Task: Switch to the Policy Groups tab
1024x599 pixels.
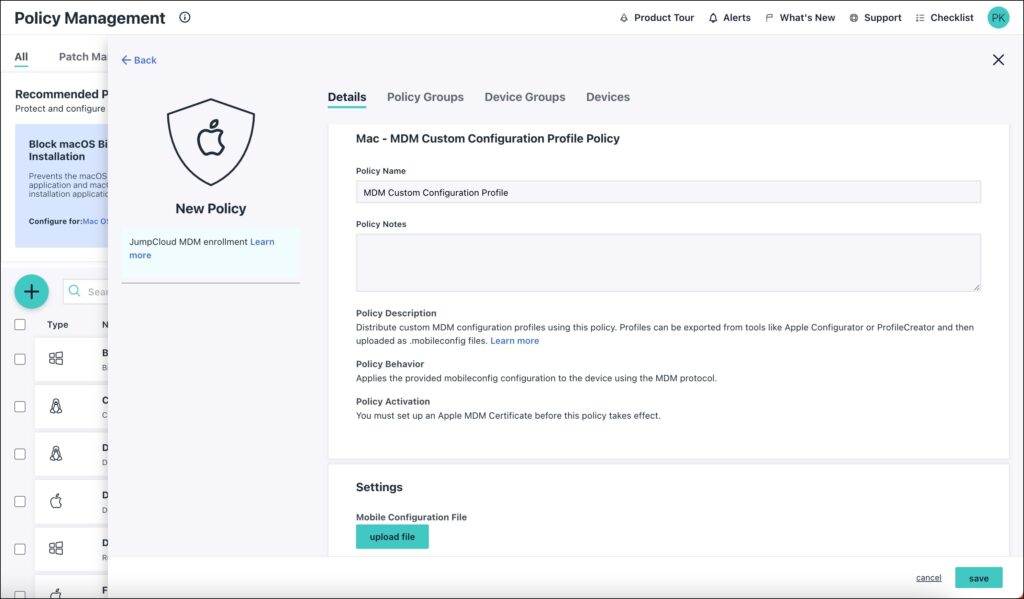Action: [425, 97]
